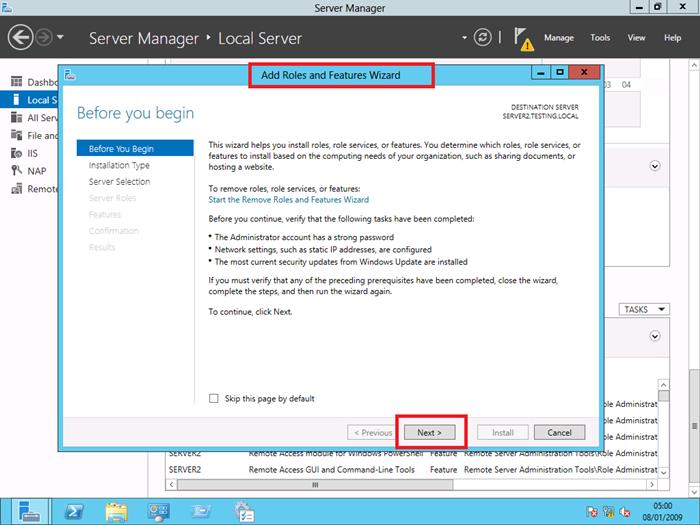Minimize the Add Roles and Features Wizard
Viewport: 700px width, 525px height.
(x=541, y=73)
